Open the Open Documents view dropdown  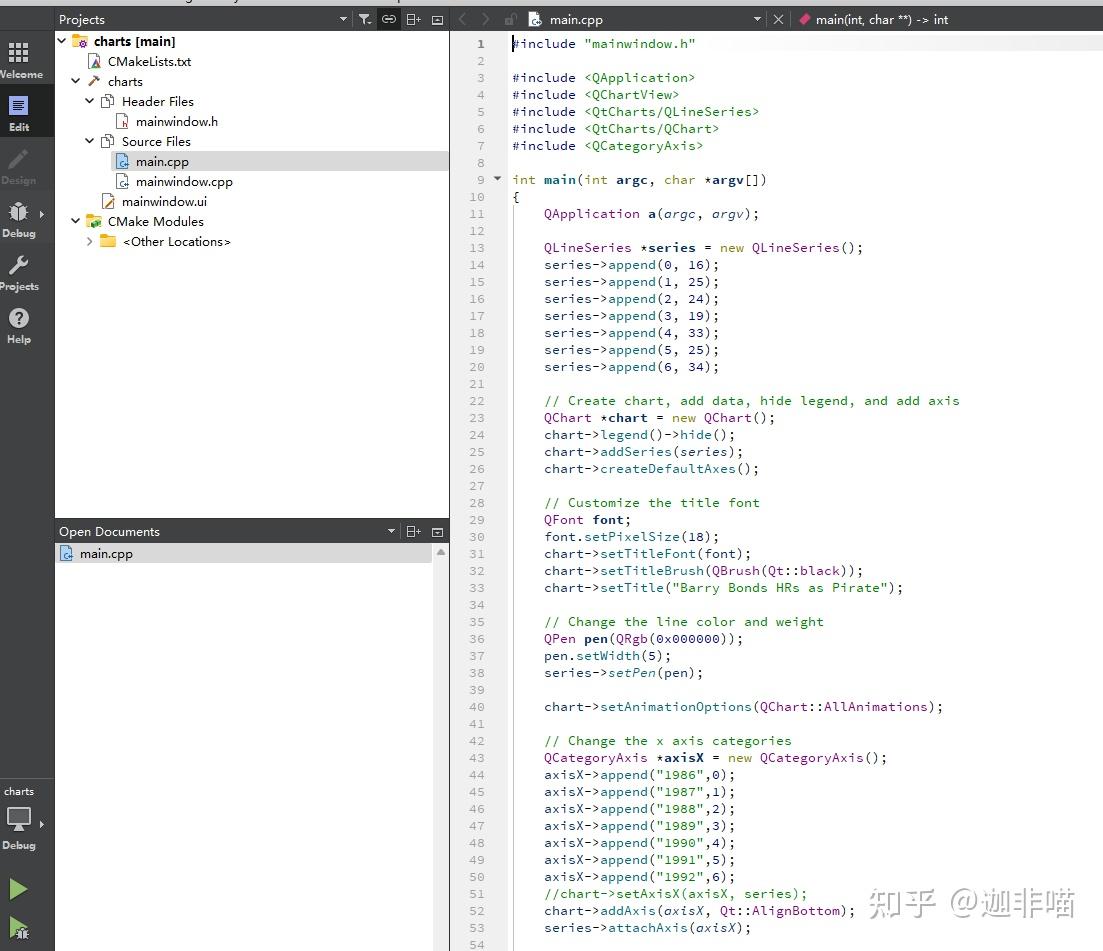(x=391, y=532)
